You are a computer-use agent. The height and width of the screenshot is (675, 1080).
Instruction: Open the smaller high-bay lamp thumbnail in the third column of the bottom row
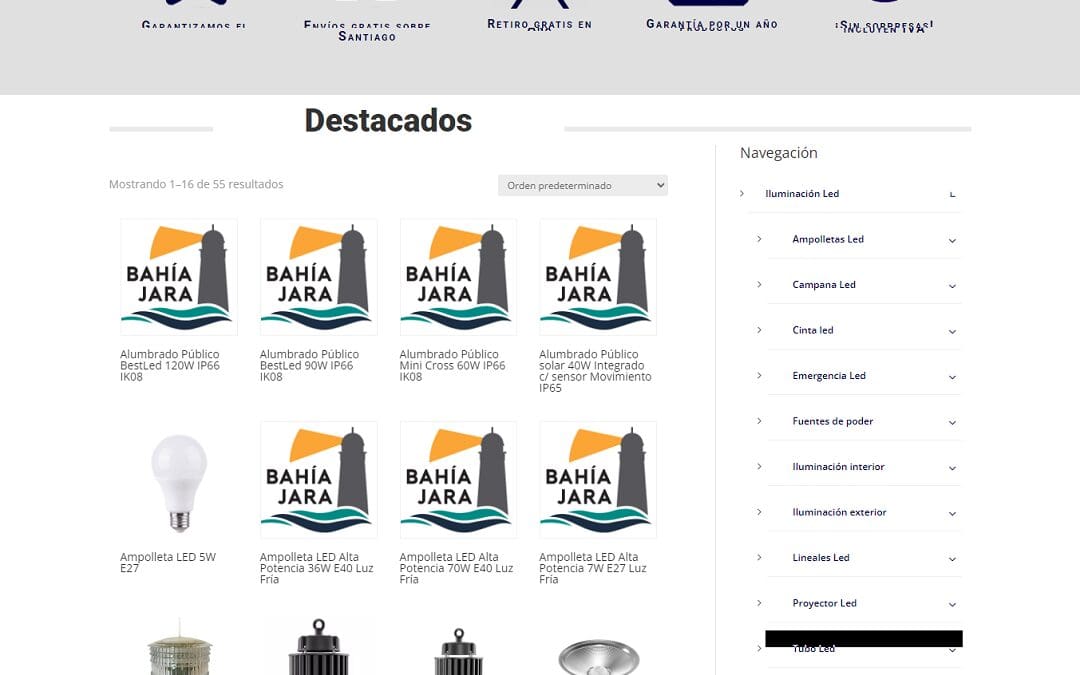click(458, 650)
